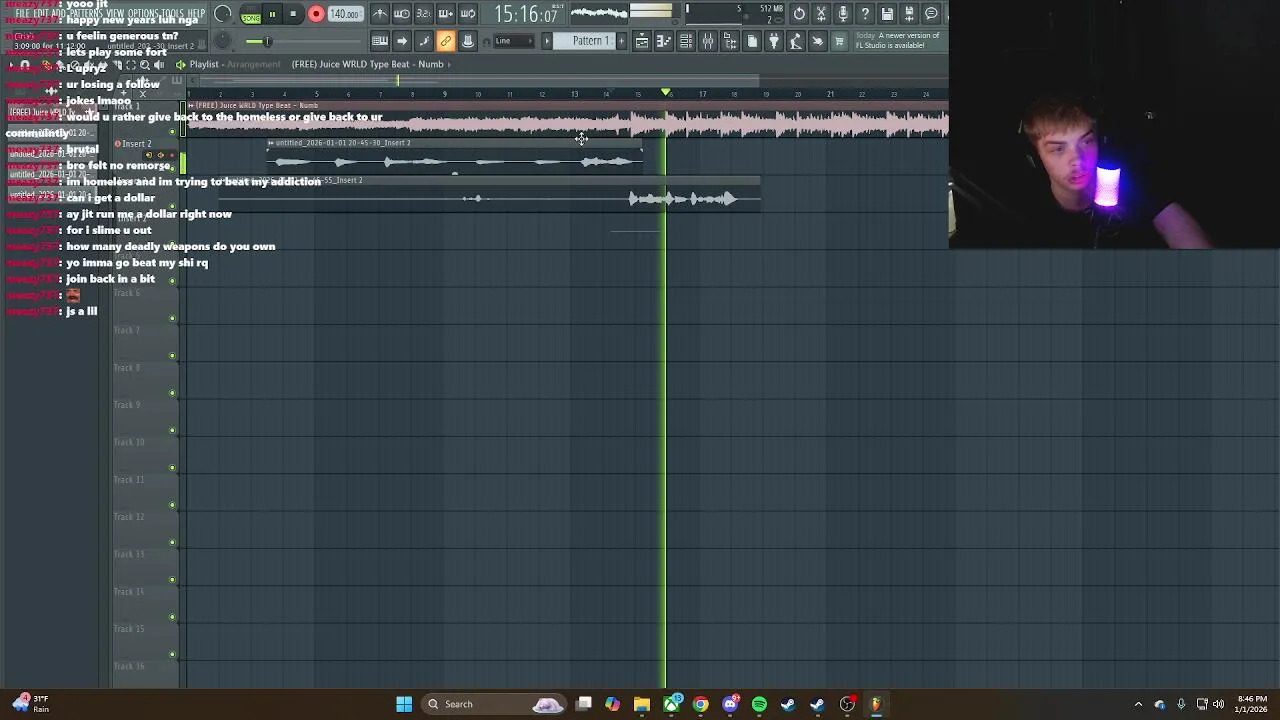
Task: Open the Browser/project tree icon
Action: [x=730, y=41]
